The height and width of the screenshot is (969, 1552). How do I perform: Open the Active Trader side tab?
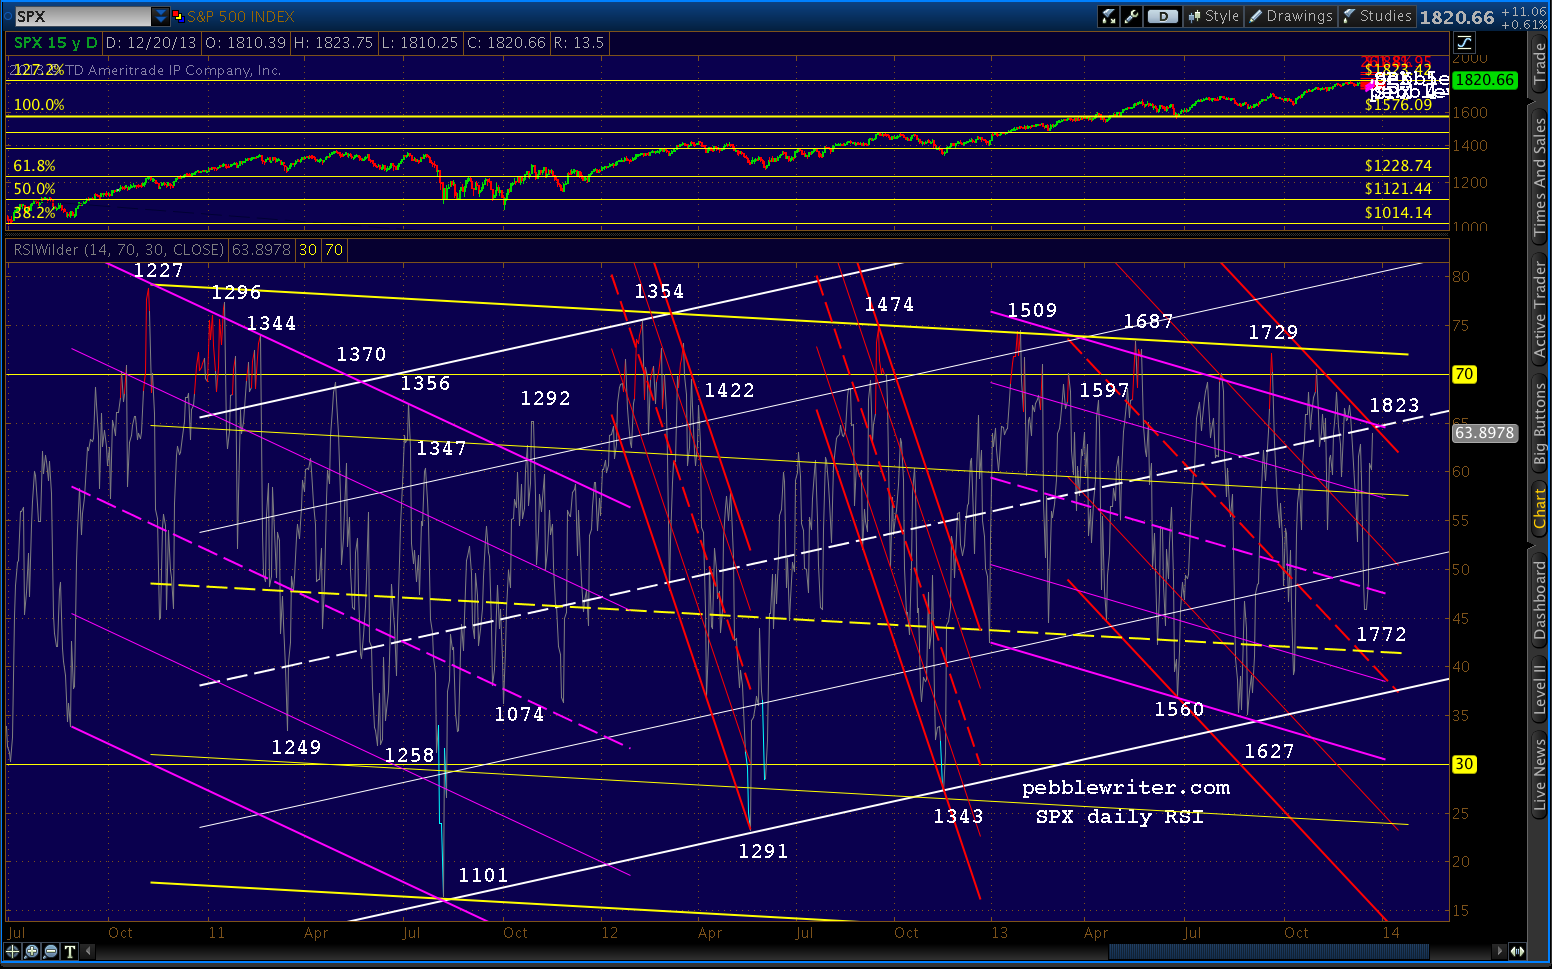[1540, 310]
